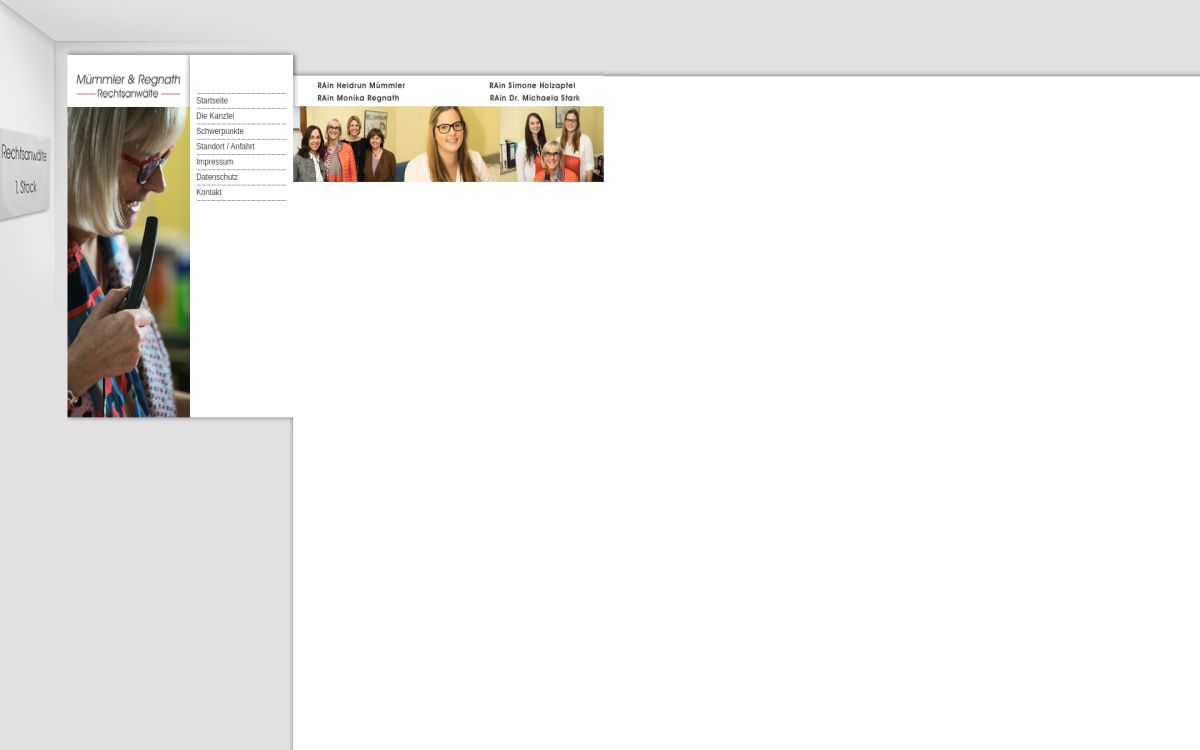This screenshot has height=750, width=1200.
Task: Open the Datenschutz page
Action: tap(217, 177)
